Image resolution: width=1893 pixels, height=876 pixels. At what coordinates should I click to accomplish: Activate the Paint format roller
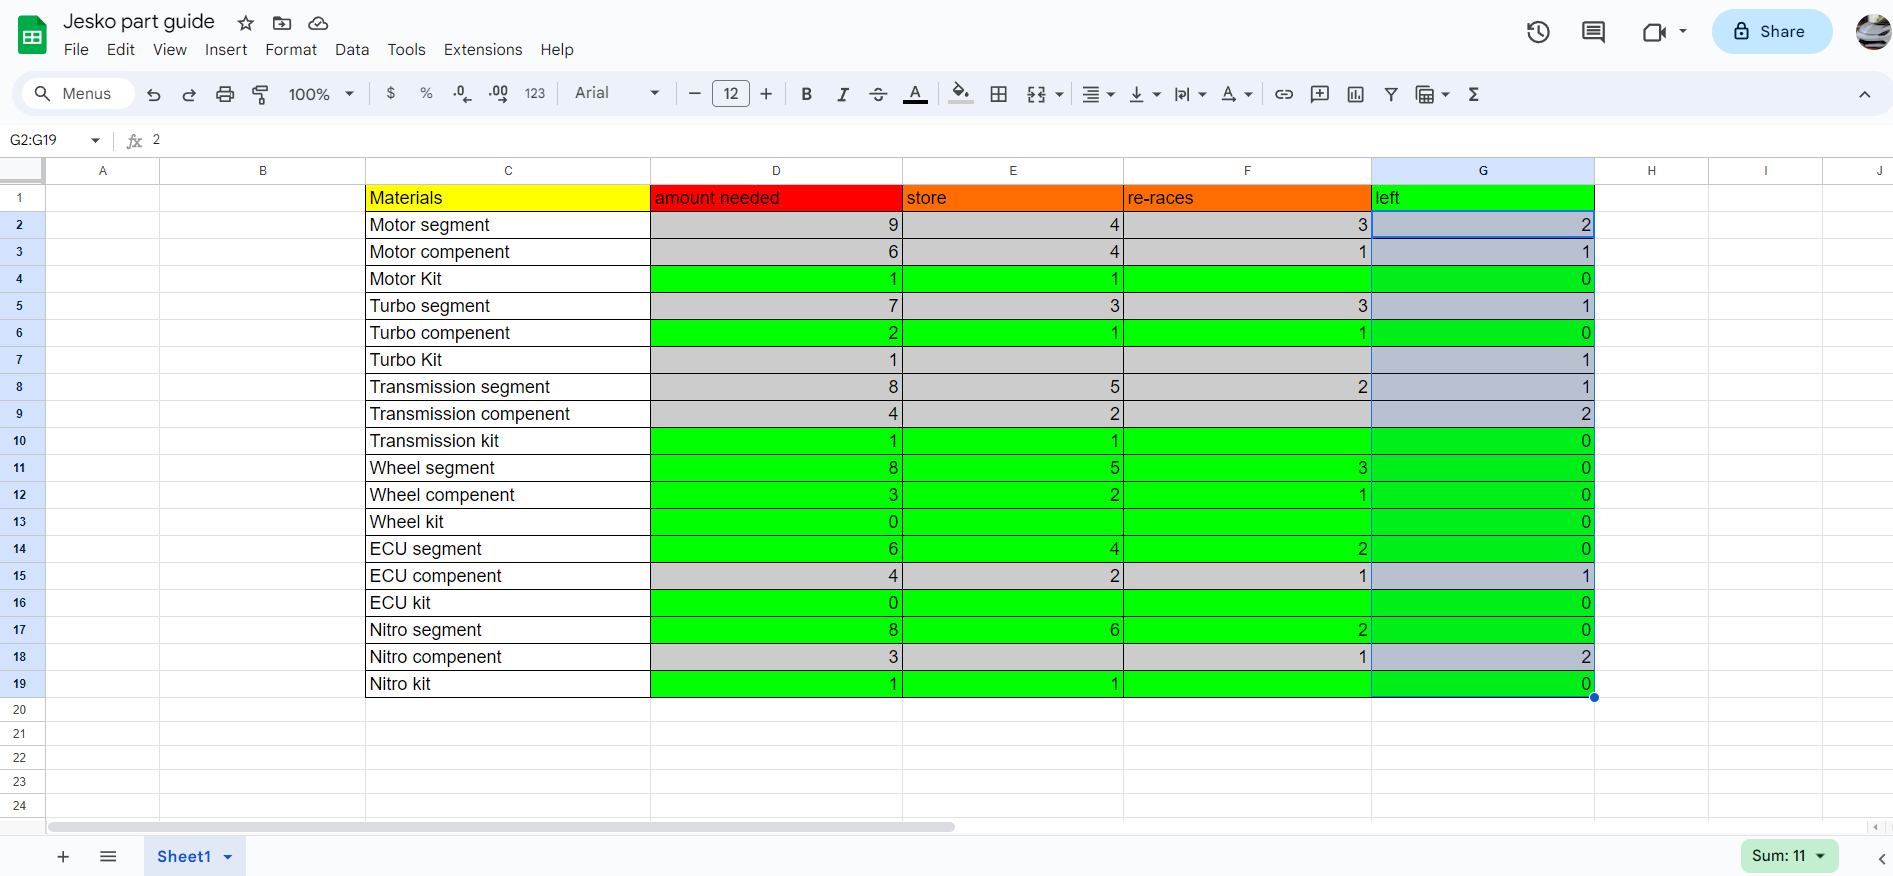(261, 94)
